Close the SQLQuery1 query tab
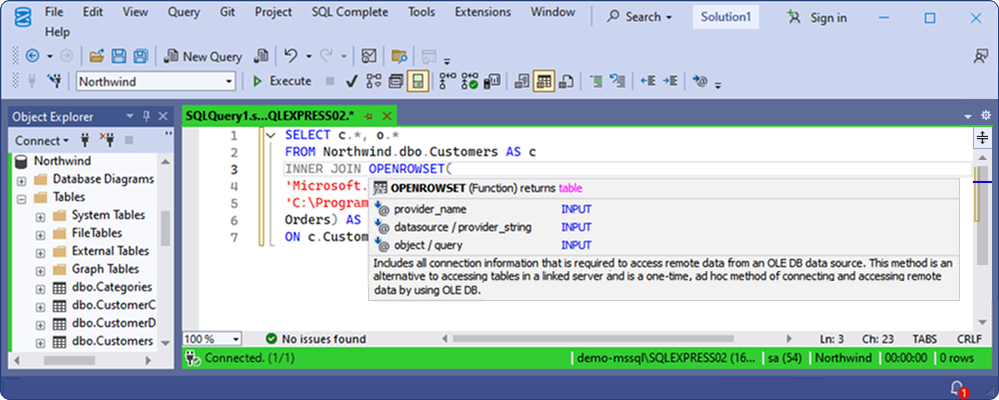Screen dimensions: 999x400 (x=385, y=117)
